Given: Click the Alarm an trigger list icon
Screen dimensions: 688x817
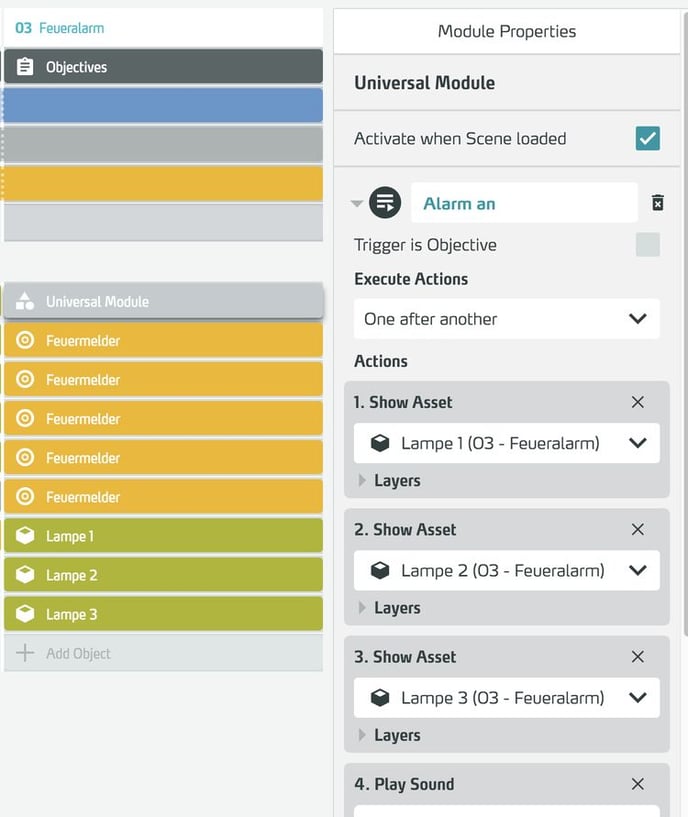Looking at the screenshot, I should click(x=385, y=203).
